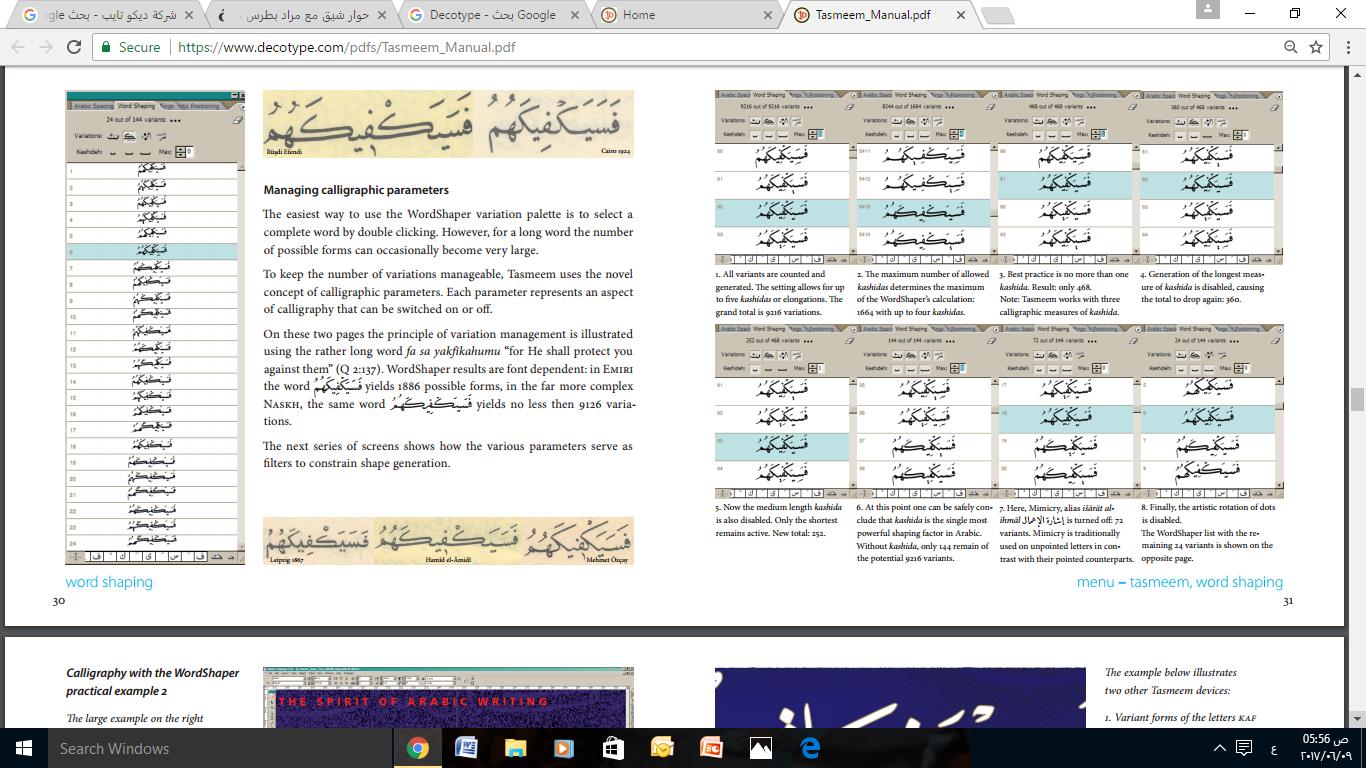Open the Chrome menu with three dots
The height and width of the screenshot is (768, 1366).
tap(1349, 47)
